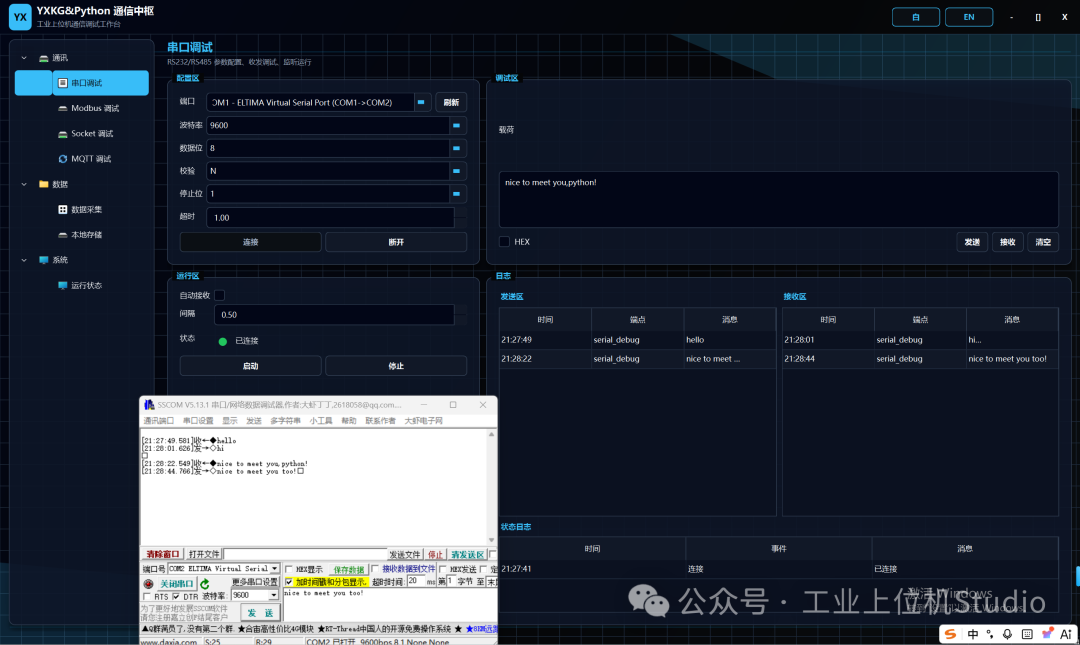Image resolution: width=1080 pixels, height=645 pixels.
Task: Open SSCOM 波特率 9600 dropdown
Action: click(273, 595)
